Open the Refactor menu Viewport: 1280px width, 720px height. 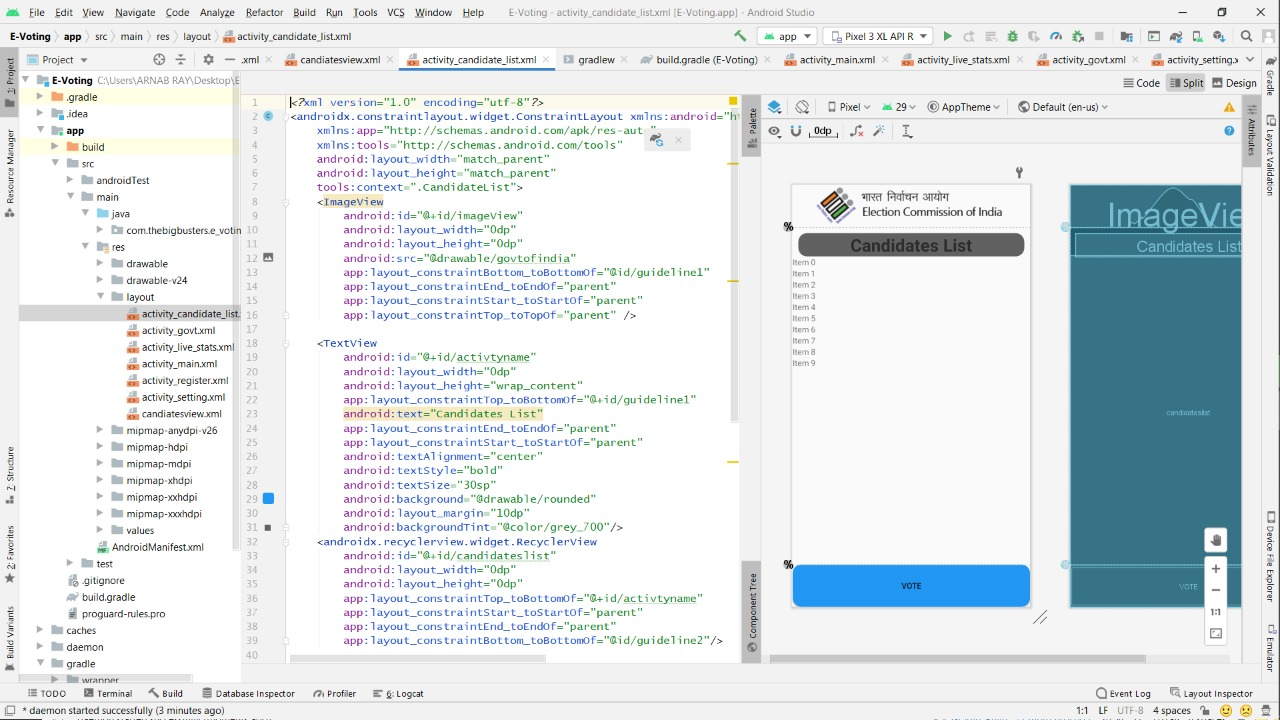click(x=264, y=12)
